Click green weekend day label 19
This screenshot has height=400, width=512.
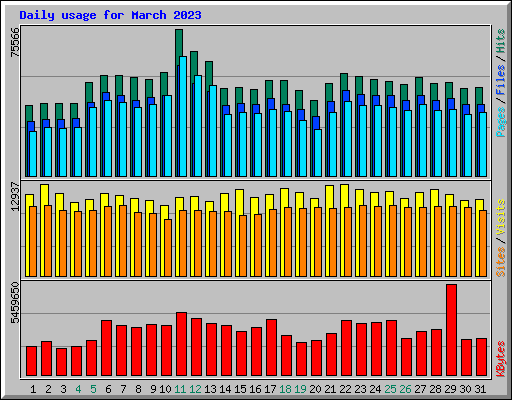pyautogui.click(x=300, y=389)
